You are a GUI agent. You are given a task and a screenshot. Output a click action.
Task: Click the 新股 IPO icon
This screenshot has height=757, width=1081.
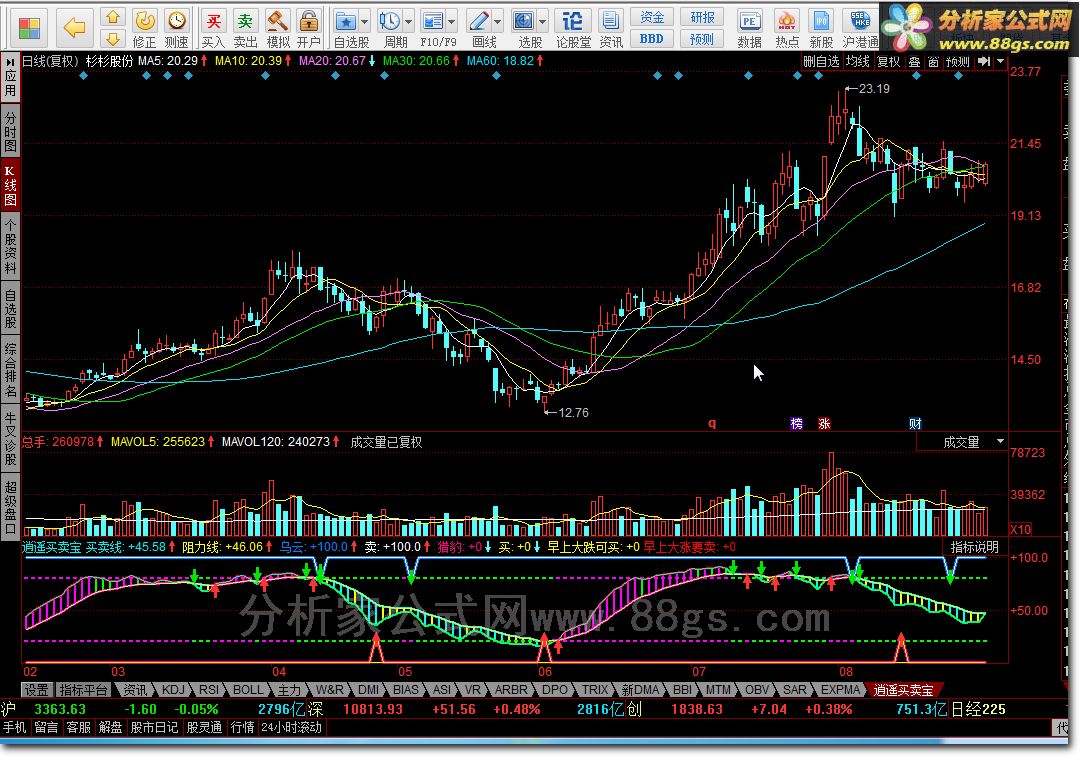coord(821,21)
